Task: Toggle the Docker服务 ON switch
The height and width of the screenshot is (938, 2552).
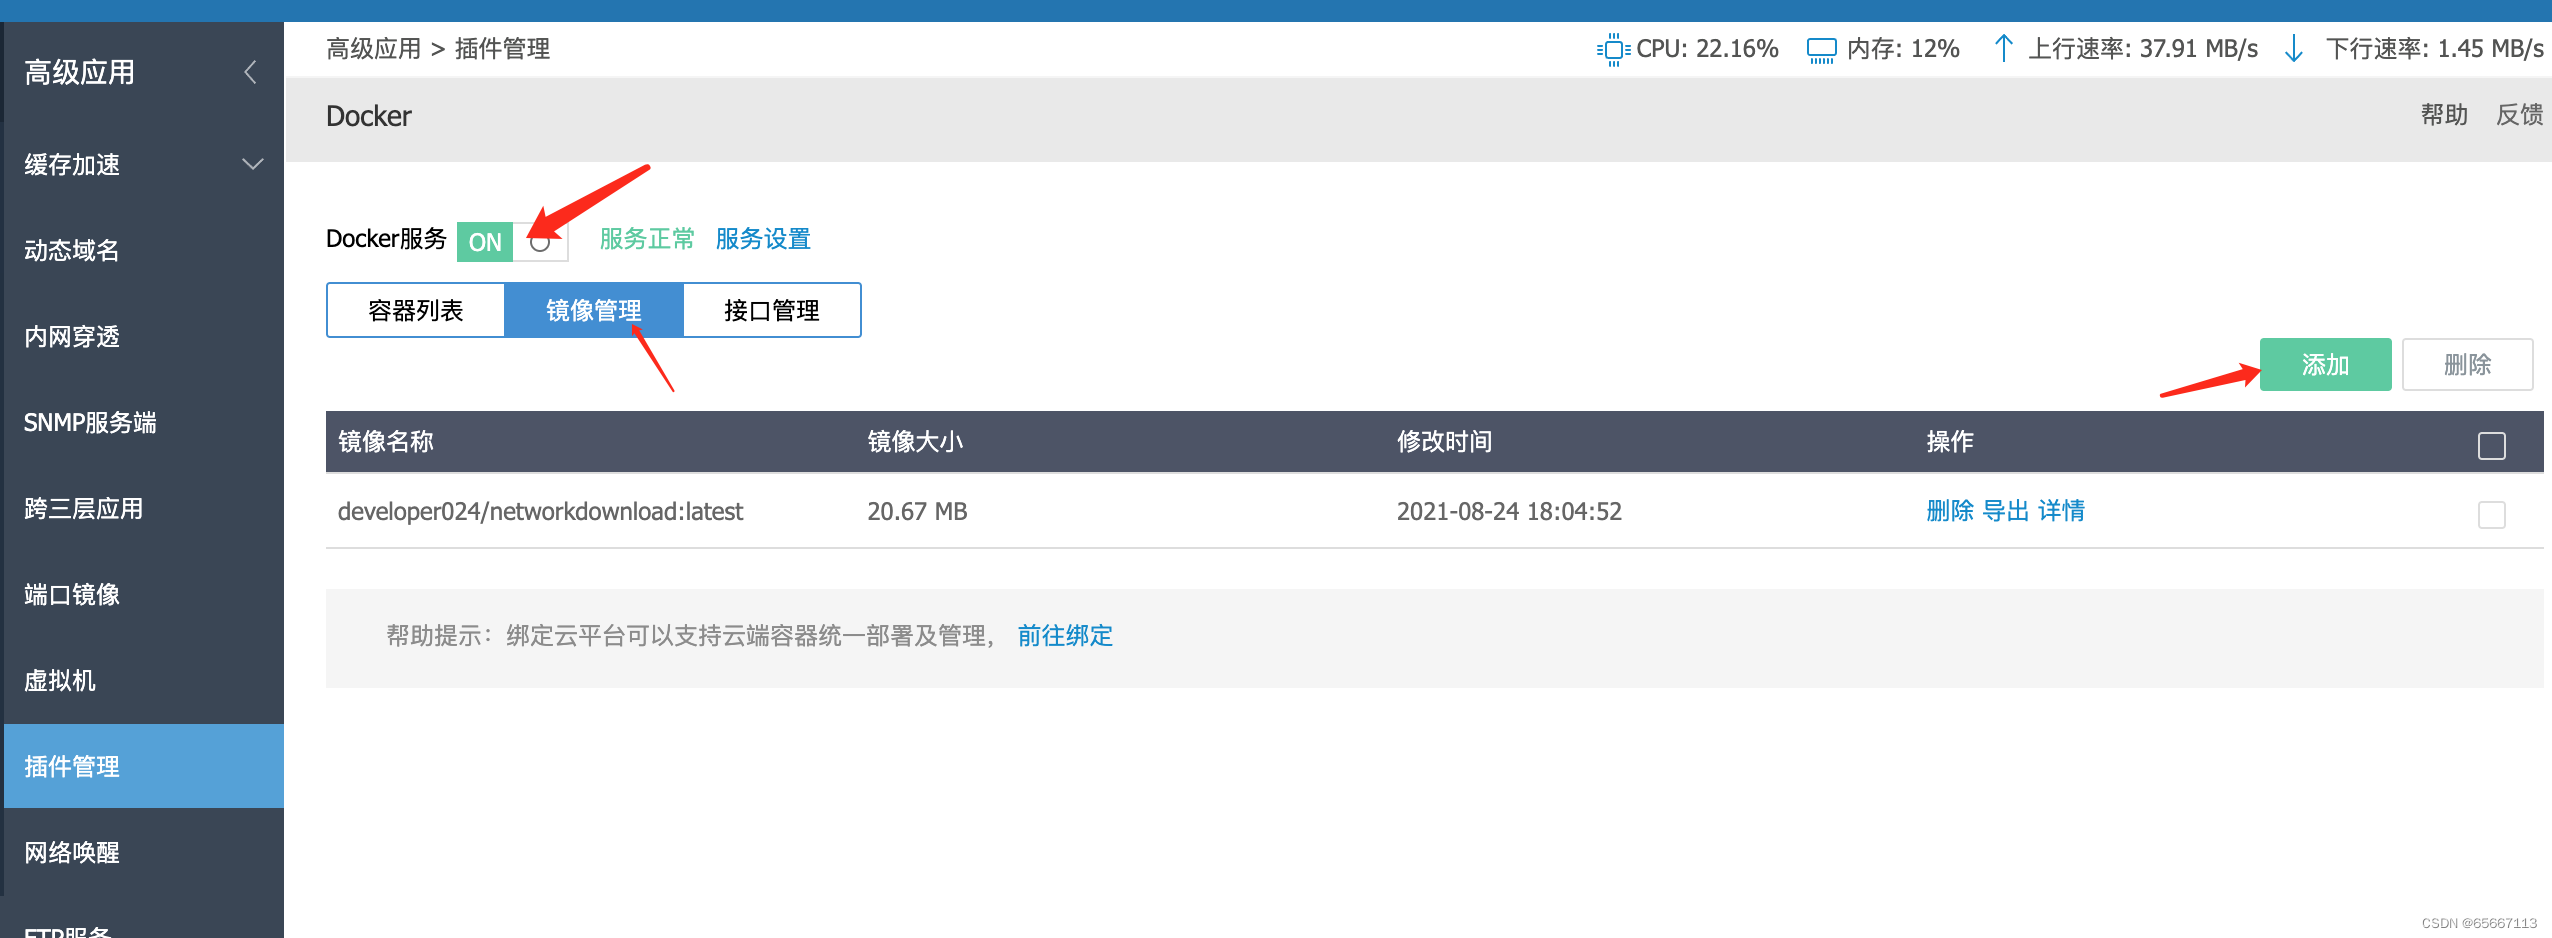Action: pyautogui.click(x=512, y=241)
